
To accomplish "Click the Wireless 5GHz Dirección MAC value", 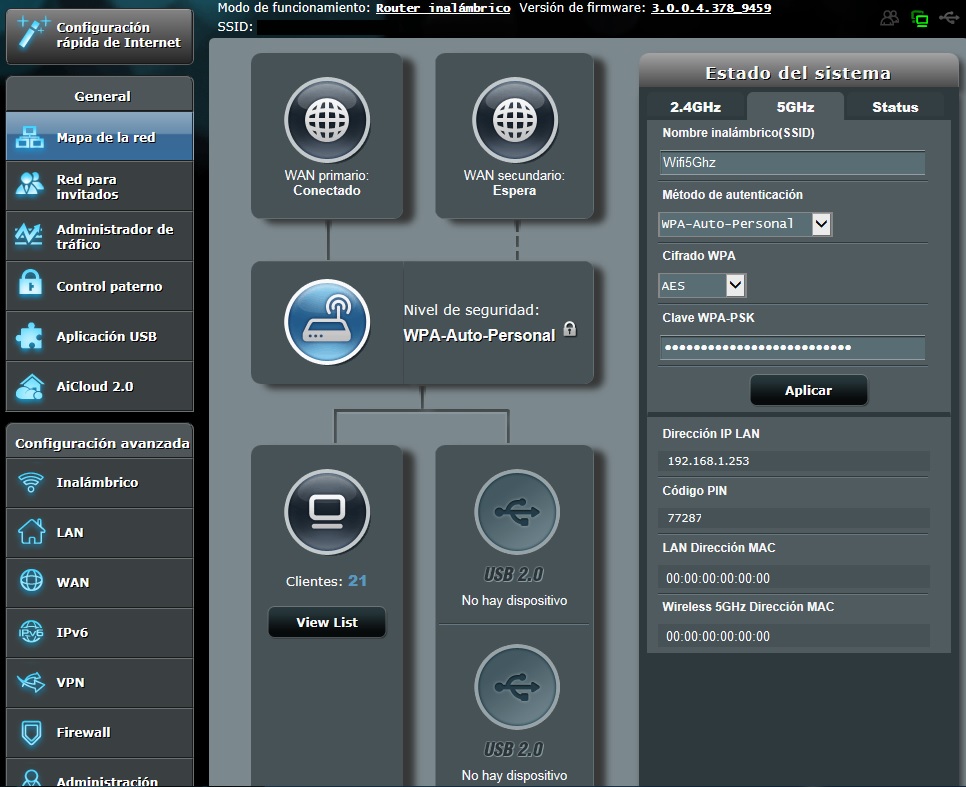I will pos(718,636).
